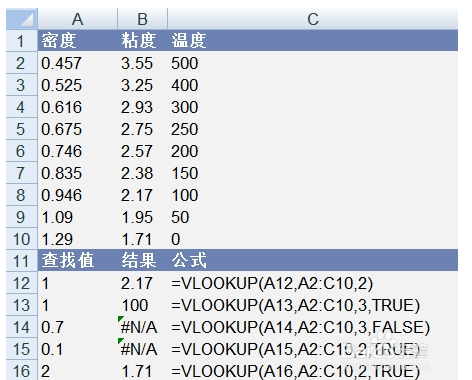Click header cell 公式
The image size is (472, 380).
[313, 260]
